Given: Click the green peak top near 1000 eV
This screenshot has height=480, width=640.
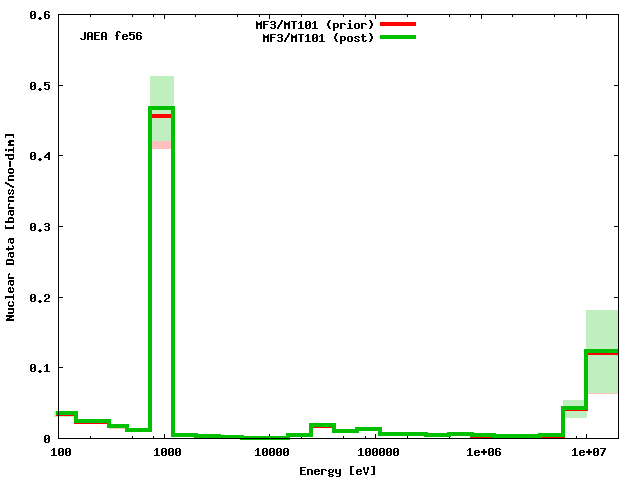Looking at the screenshot, I should point(162,108).
